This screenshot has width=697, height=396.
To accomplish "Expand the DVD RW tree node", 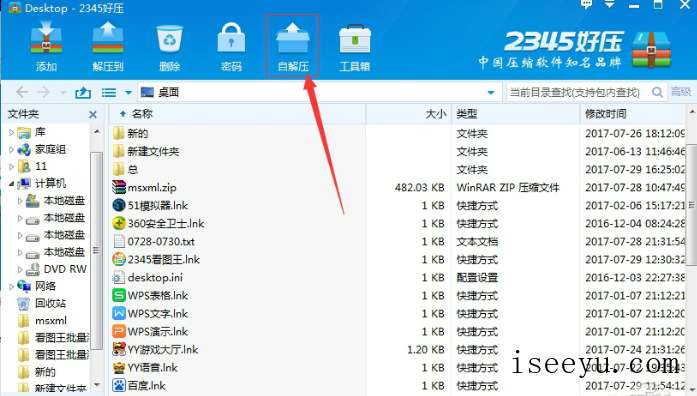I will coord(20,269).
